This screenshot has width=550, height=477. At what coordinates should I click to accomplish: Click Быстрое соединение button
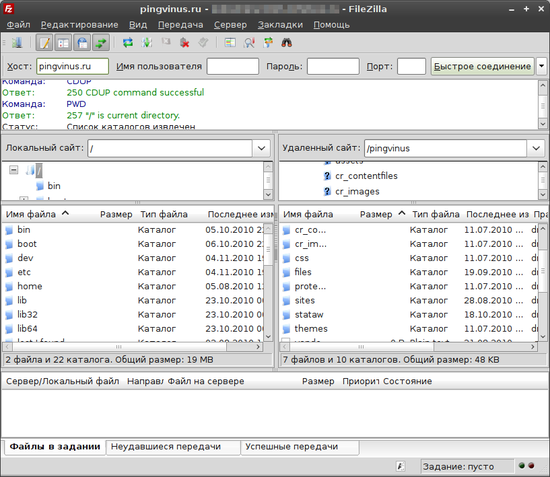point(482,66)
